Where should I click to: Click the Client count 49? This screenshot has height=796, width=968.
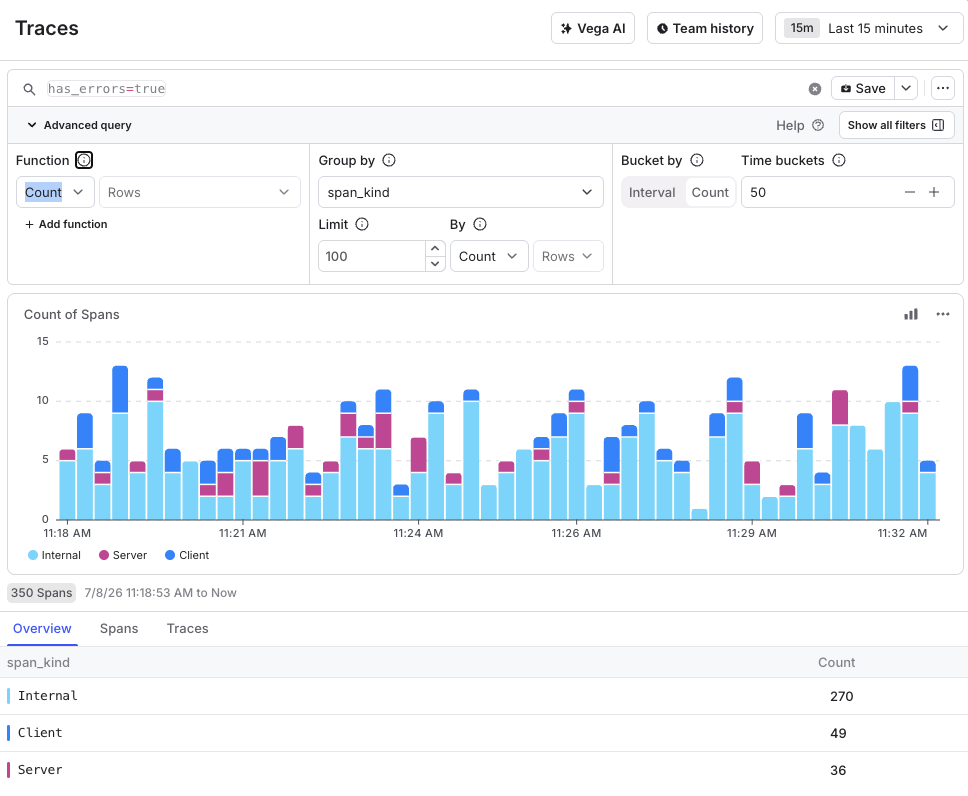[838, 734]
